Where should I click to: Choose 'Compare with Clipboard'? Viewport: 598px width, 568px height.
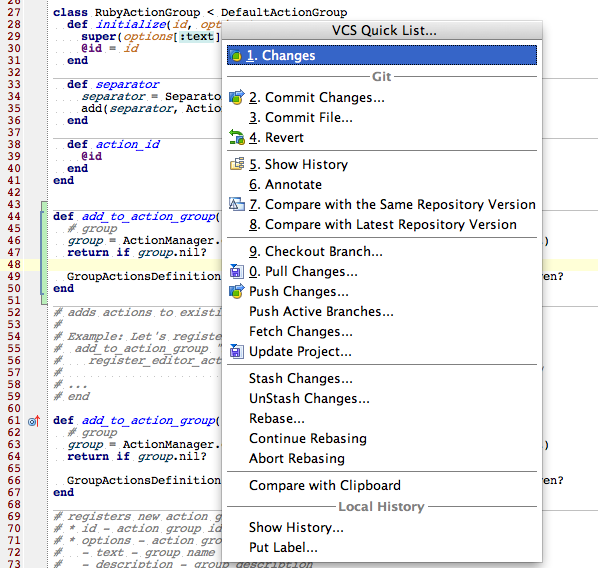coord(325,486)
